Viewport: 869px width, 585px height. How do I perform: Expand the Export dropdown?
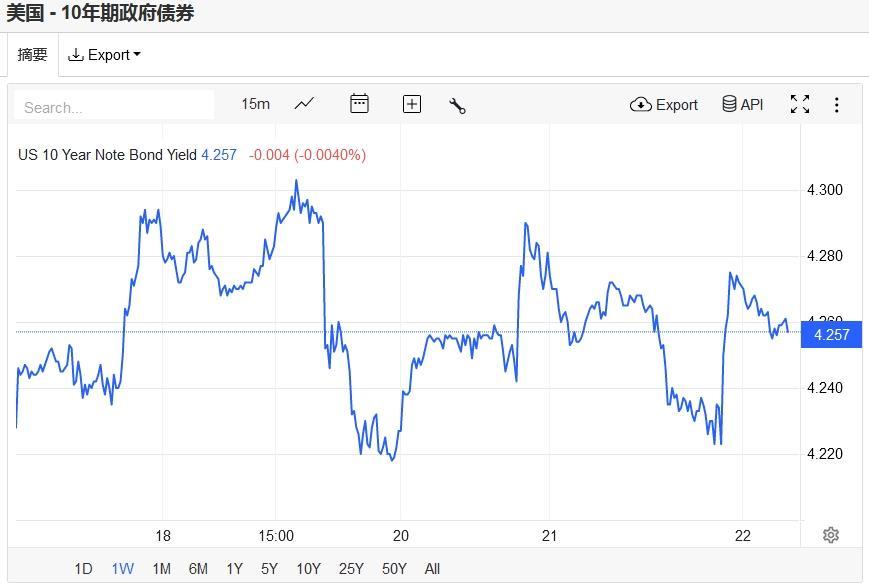[104, 55]
